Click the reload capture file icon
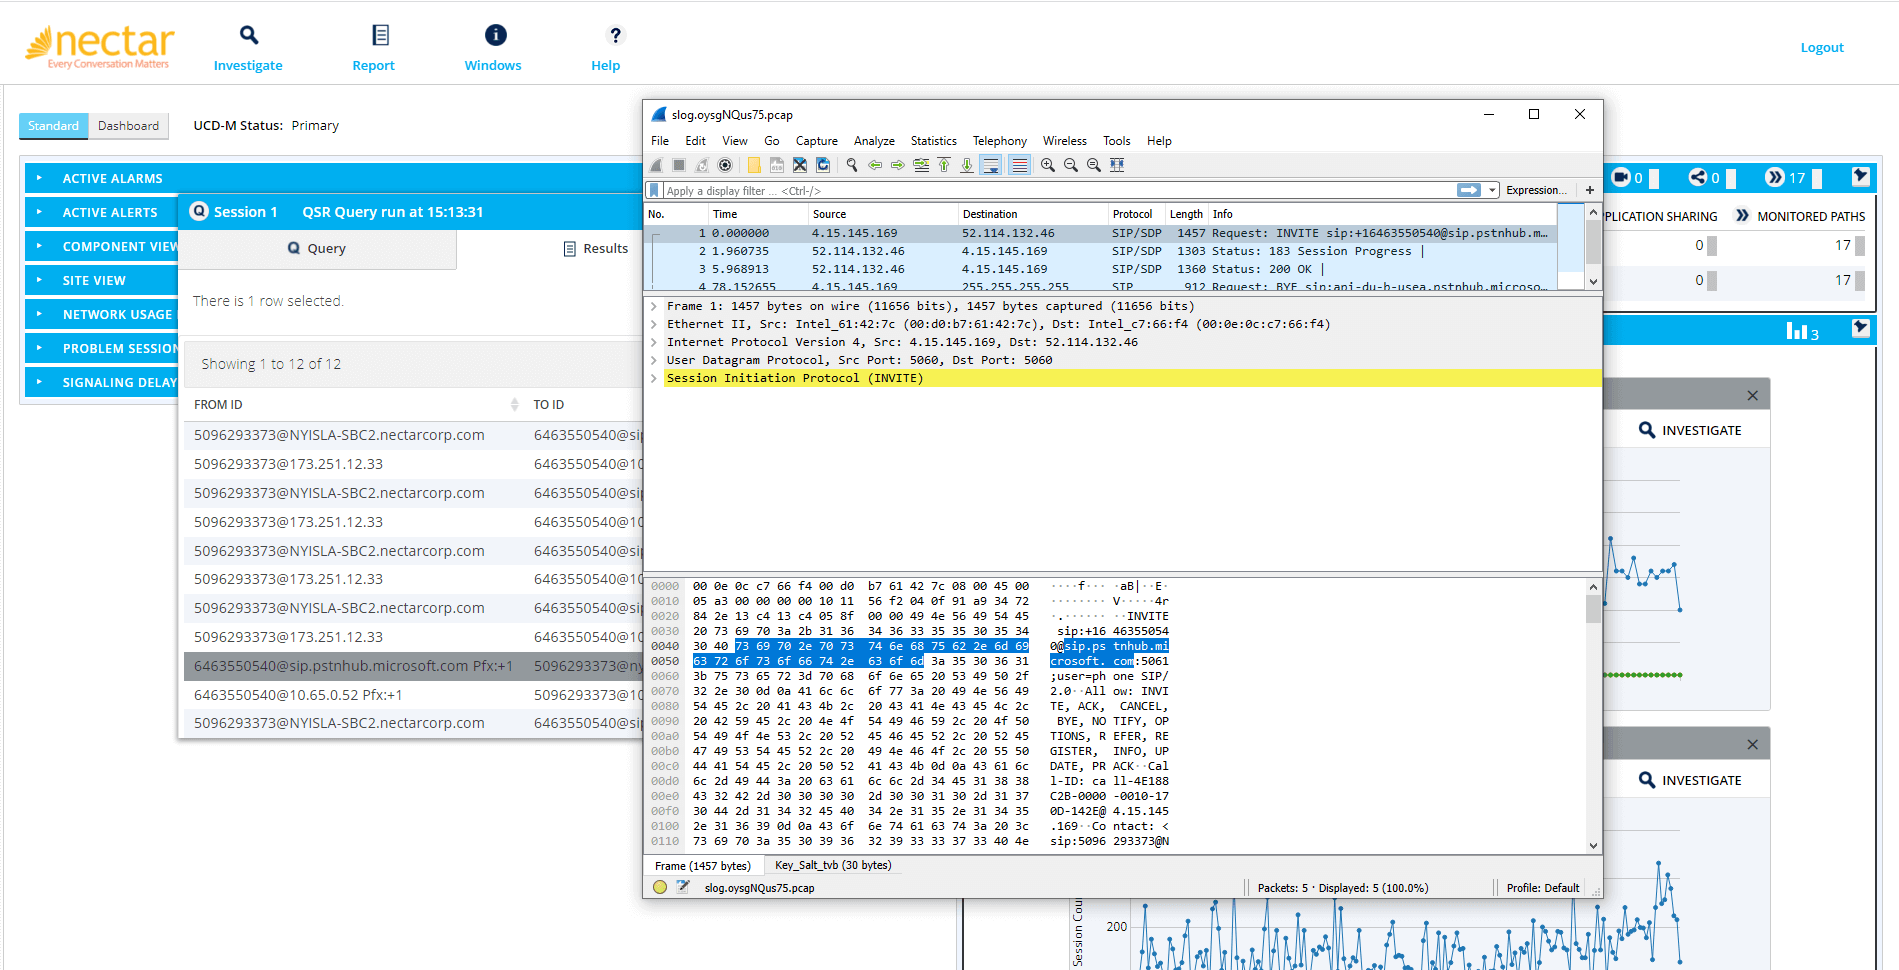Viewport: 1899px width, 970px height. click(823, 165)
